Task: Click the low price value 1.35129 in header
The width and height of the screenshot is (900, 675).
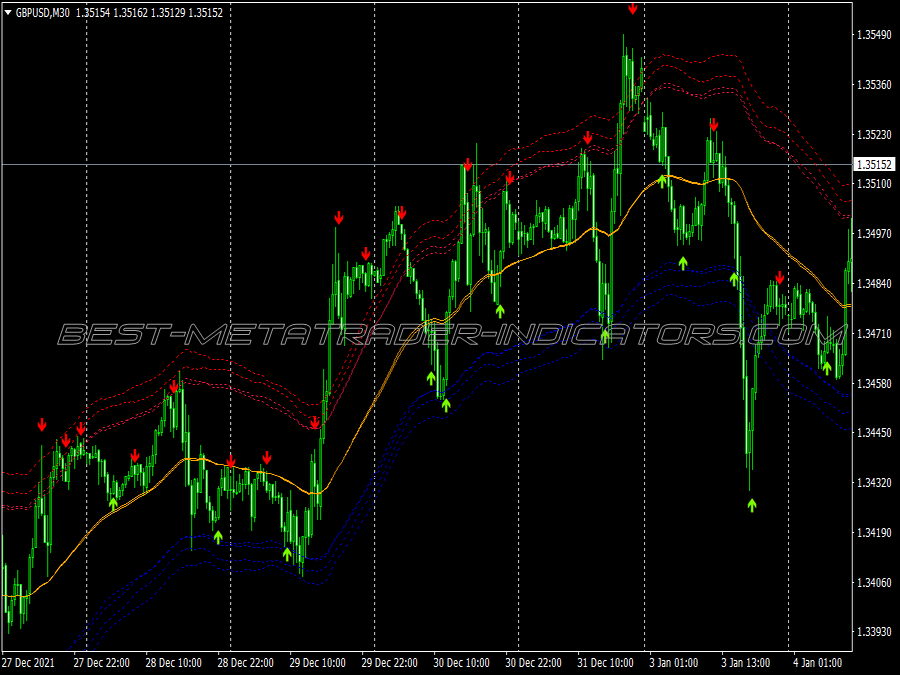Action: (168, 13)
